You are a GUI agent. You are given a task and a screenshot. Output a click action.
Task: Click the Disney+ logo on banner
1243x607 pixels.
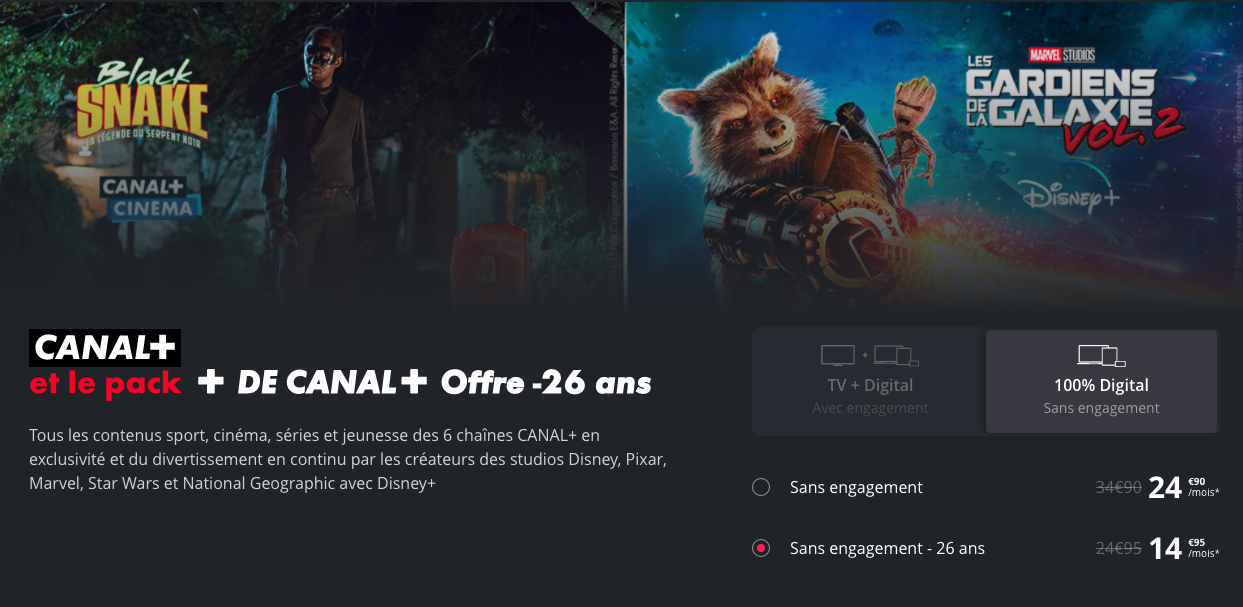[1071, 196]
